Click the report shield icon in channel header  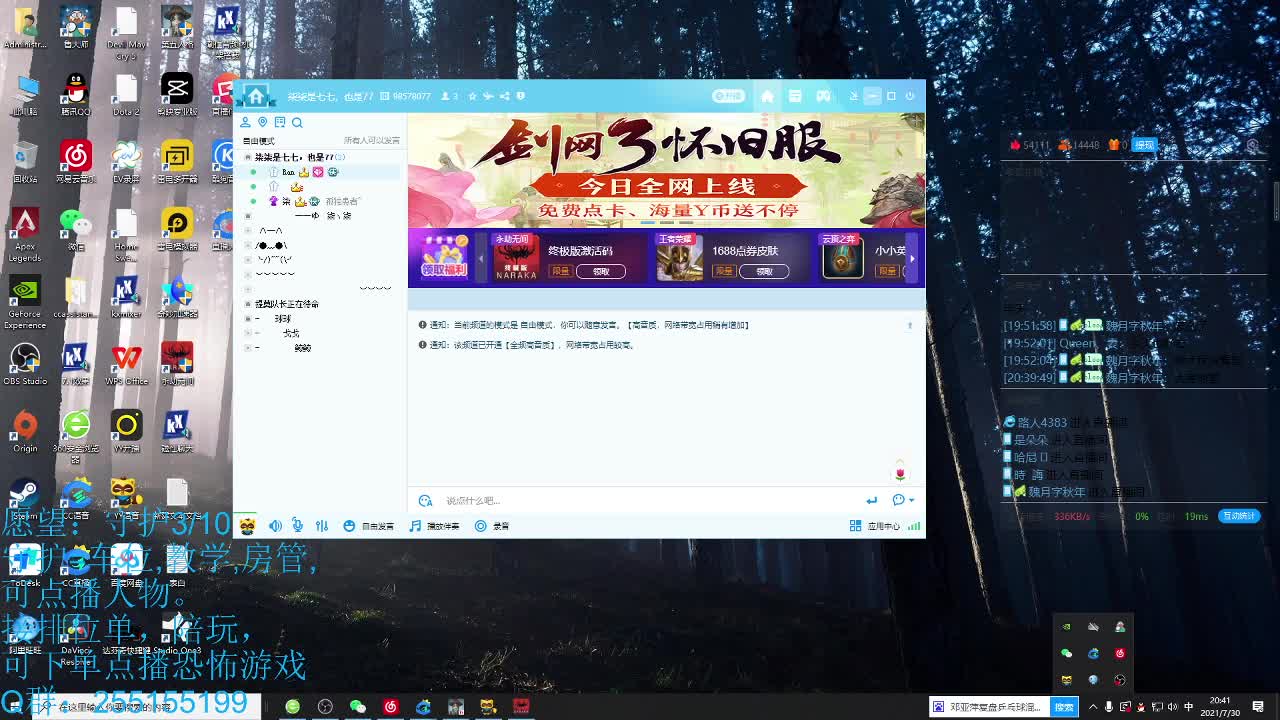[520, 96]
